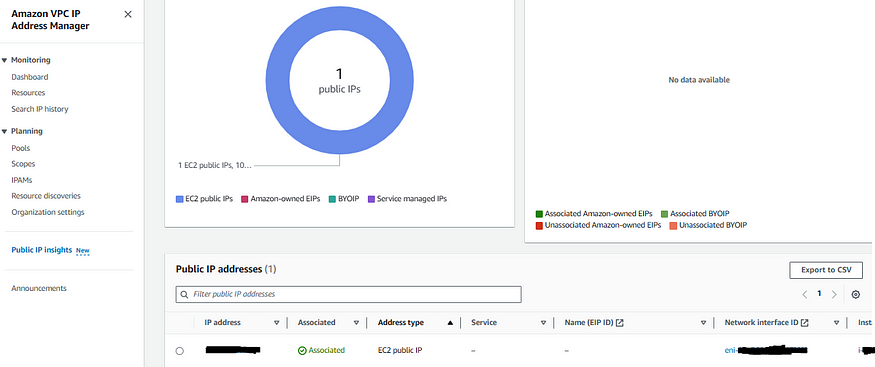
Task: Open Scopes page
Action: [x=23, y=164]
